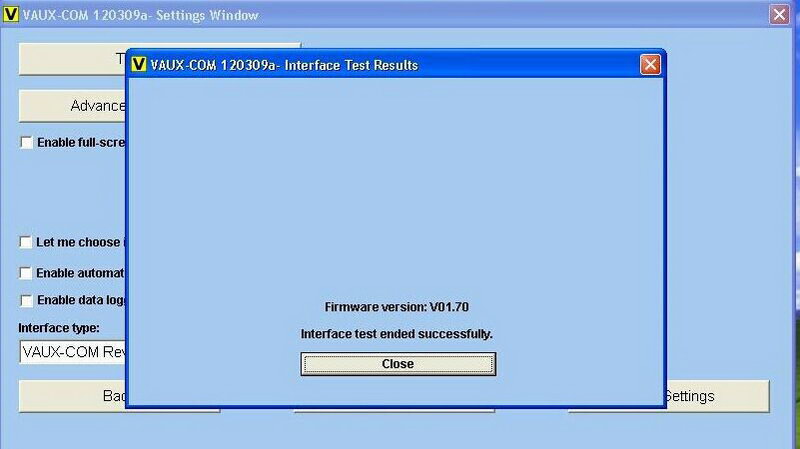Close the Interface Test Results dialog with X
The height and width of the screenshot is (449, 800).
(x=650, y=65)
